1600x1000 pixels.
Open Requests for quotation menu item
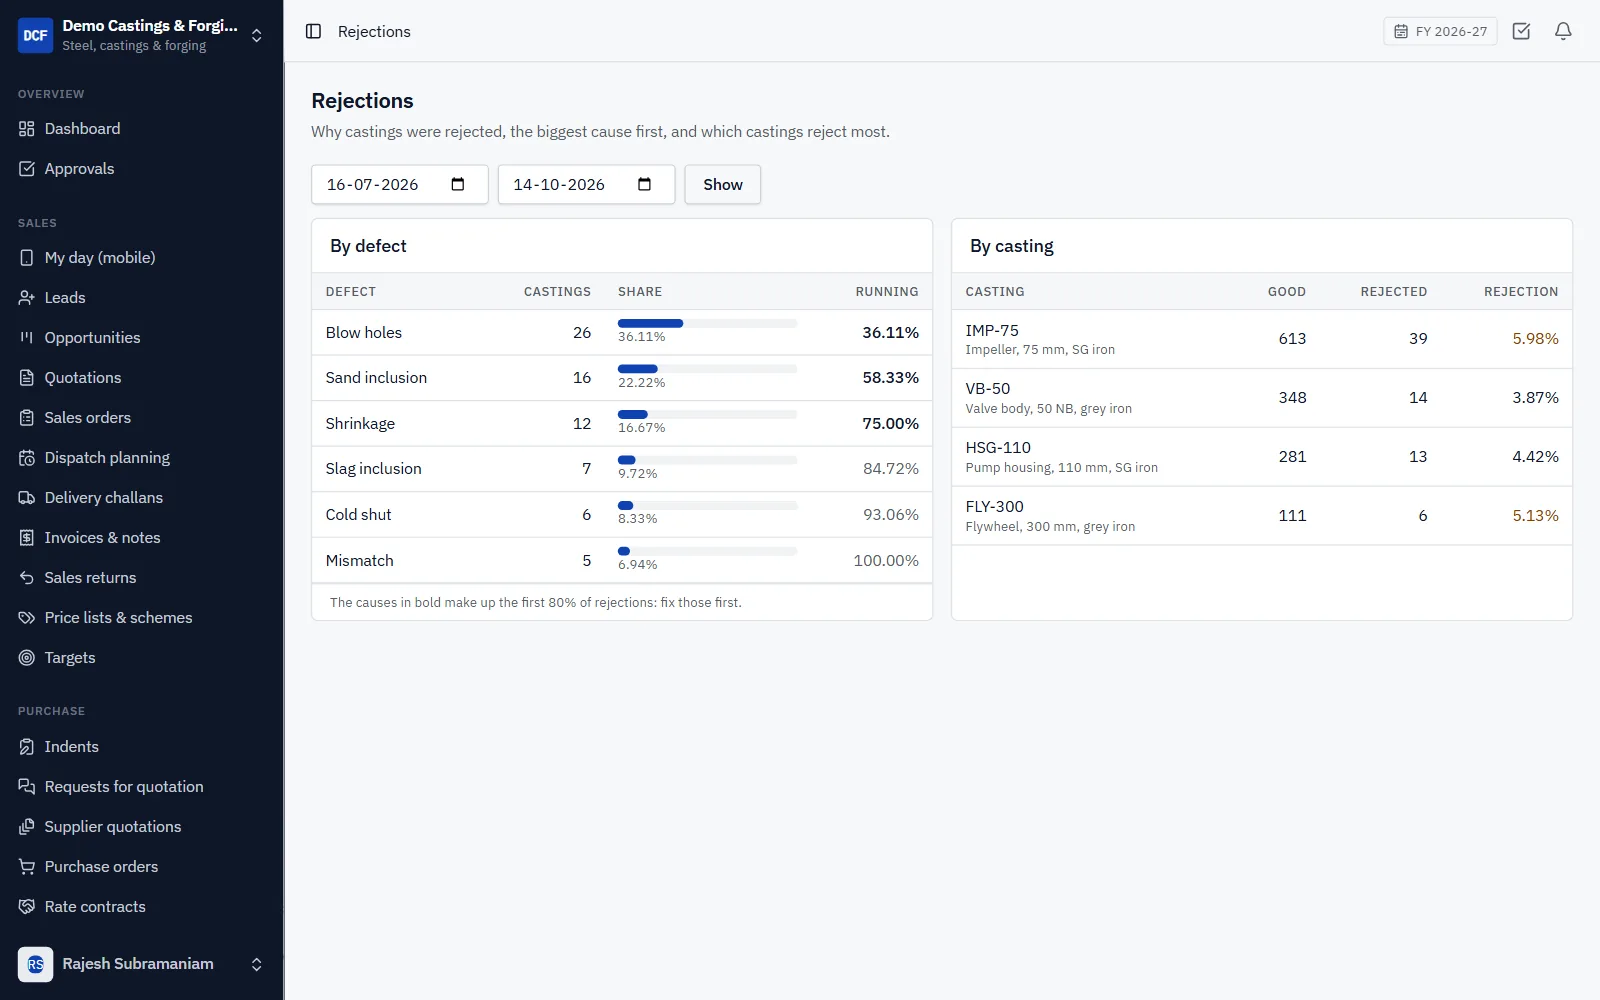[142, 787]
